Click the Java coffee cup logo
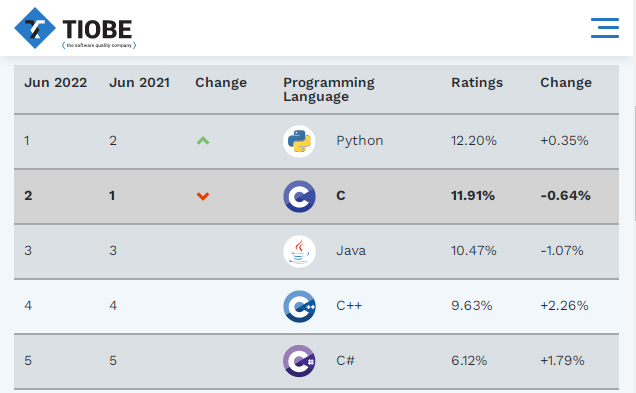The image size is (636, 393). 299,251
